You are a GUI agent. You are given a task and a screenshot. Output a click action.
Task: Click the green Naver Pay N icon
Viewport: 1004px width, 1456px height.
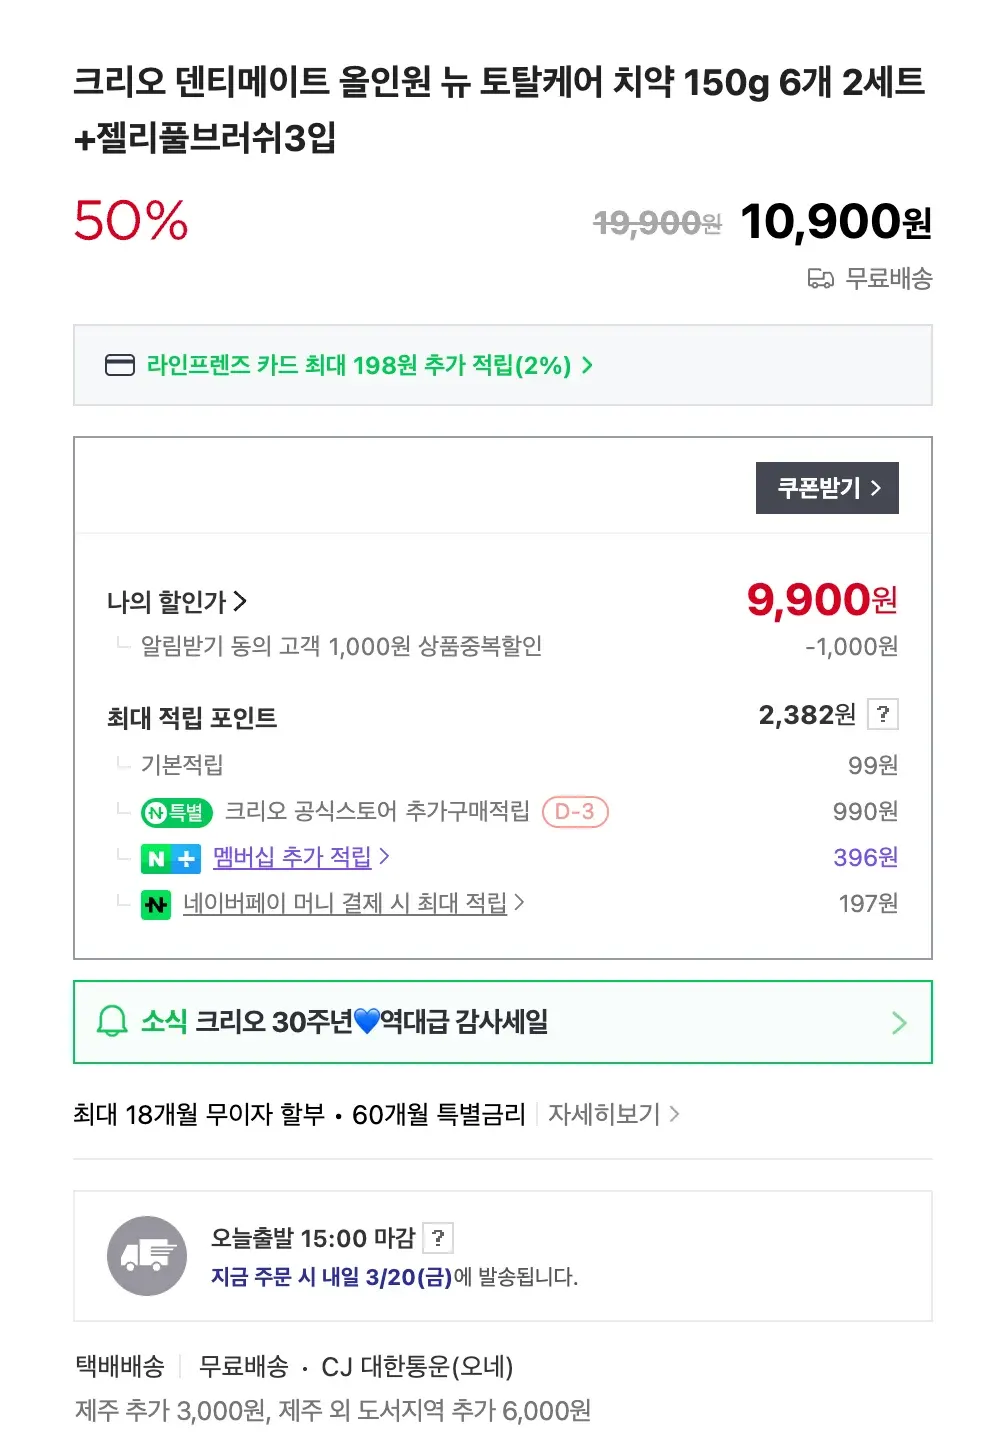[x=156, y=904]
